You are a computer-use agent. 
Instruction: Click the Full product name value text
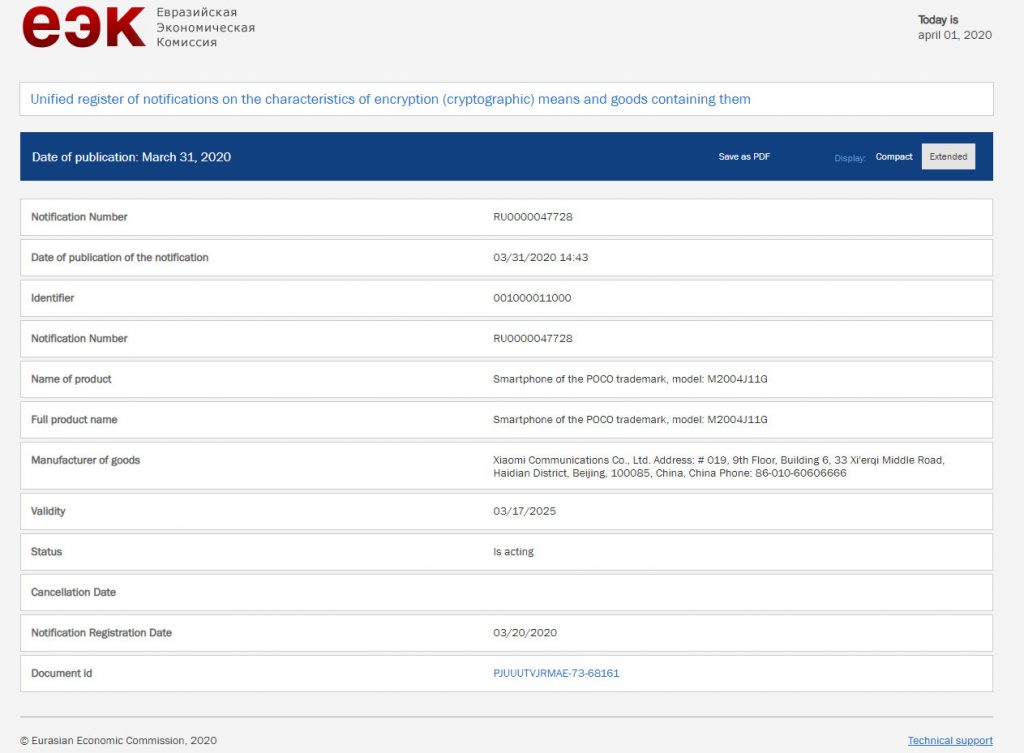tap(630, 419)
